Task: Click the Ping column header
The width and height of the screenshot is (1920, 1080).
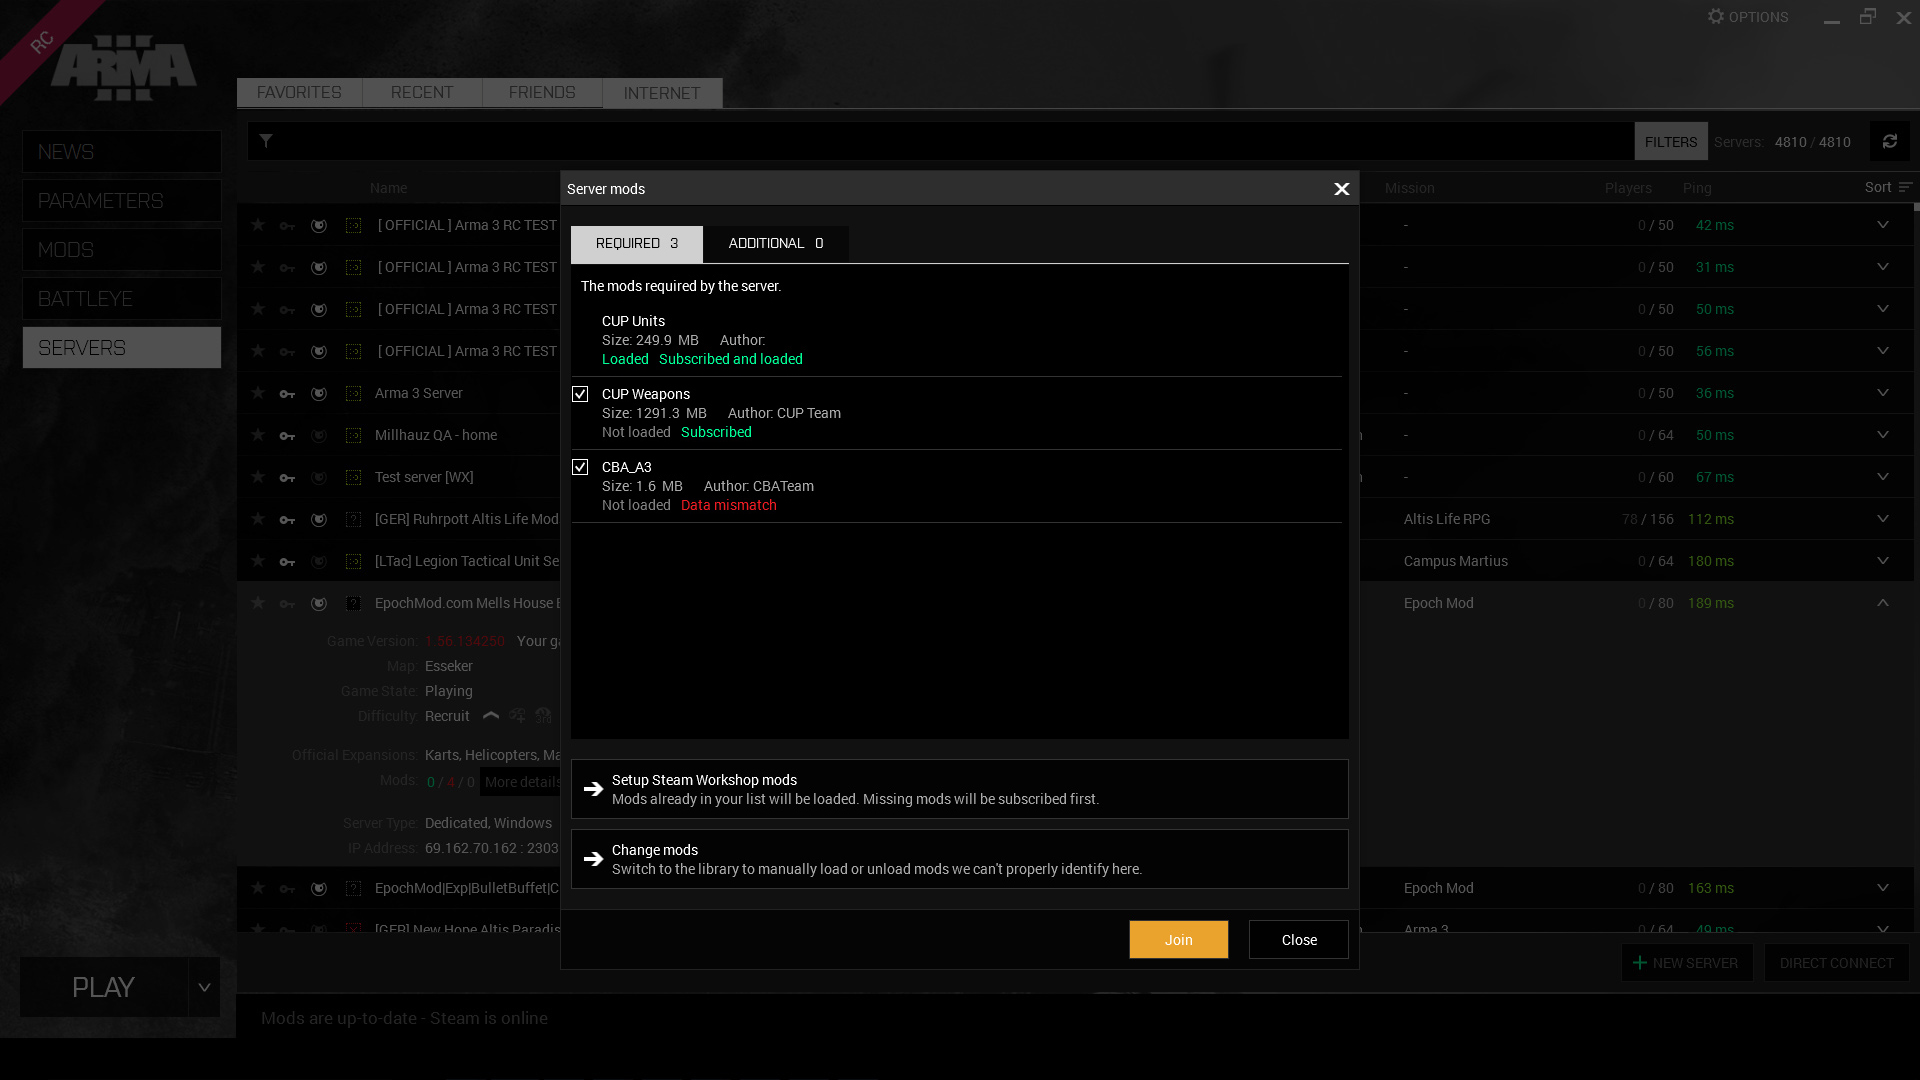Action: coord(1697,188)
